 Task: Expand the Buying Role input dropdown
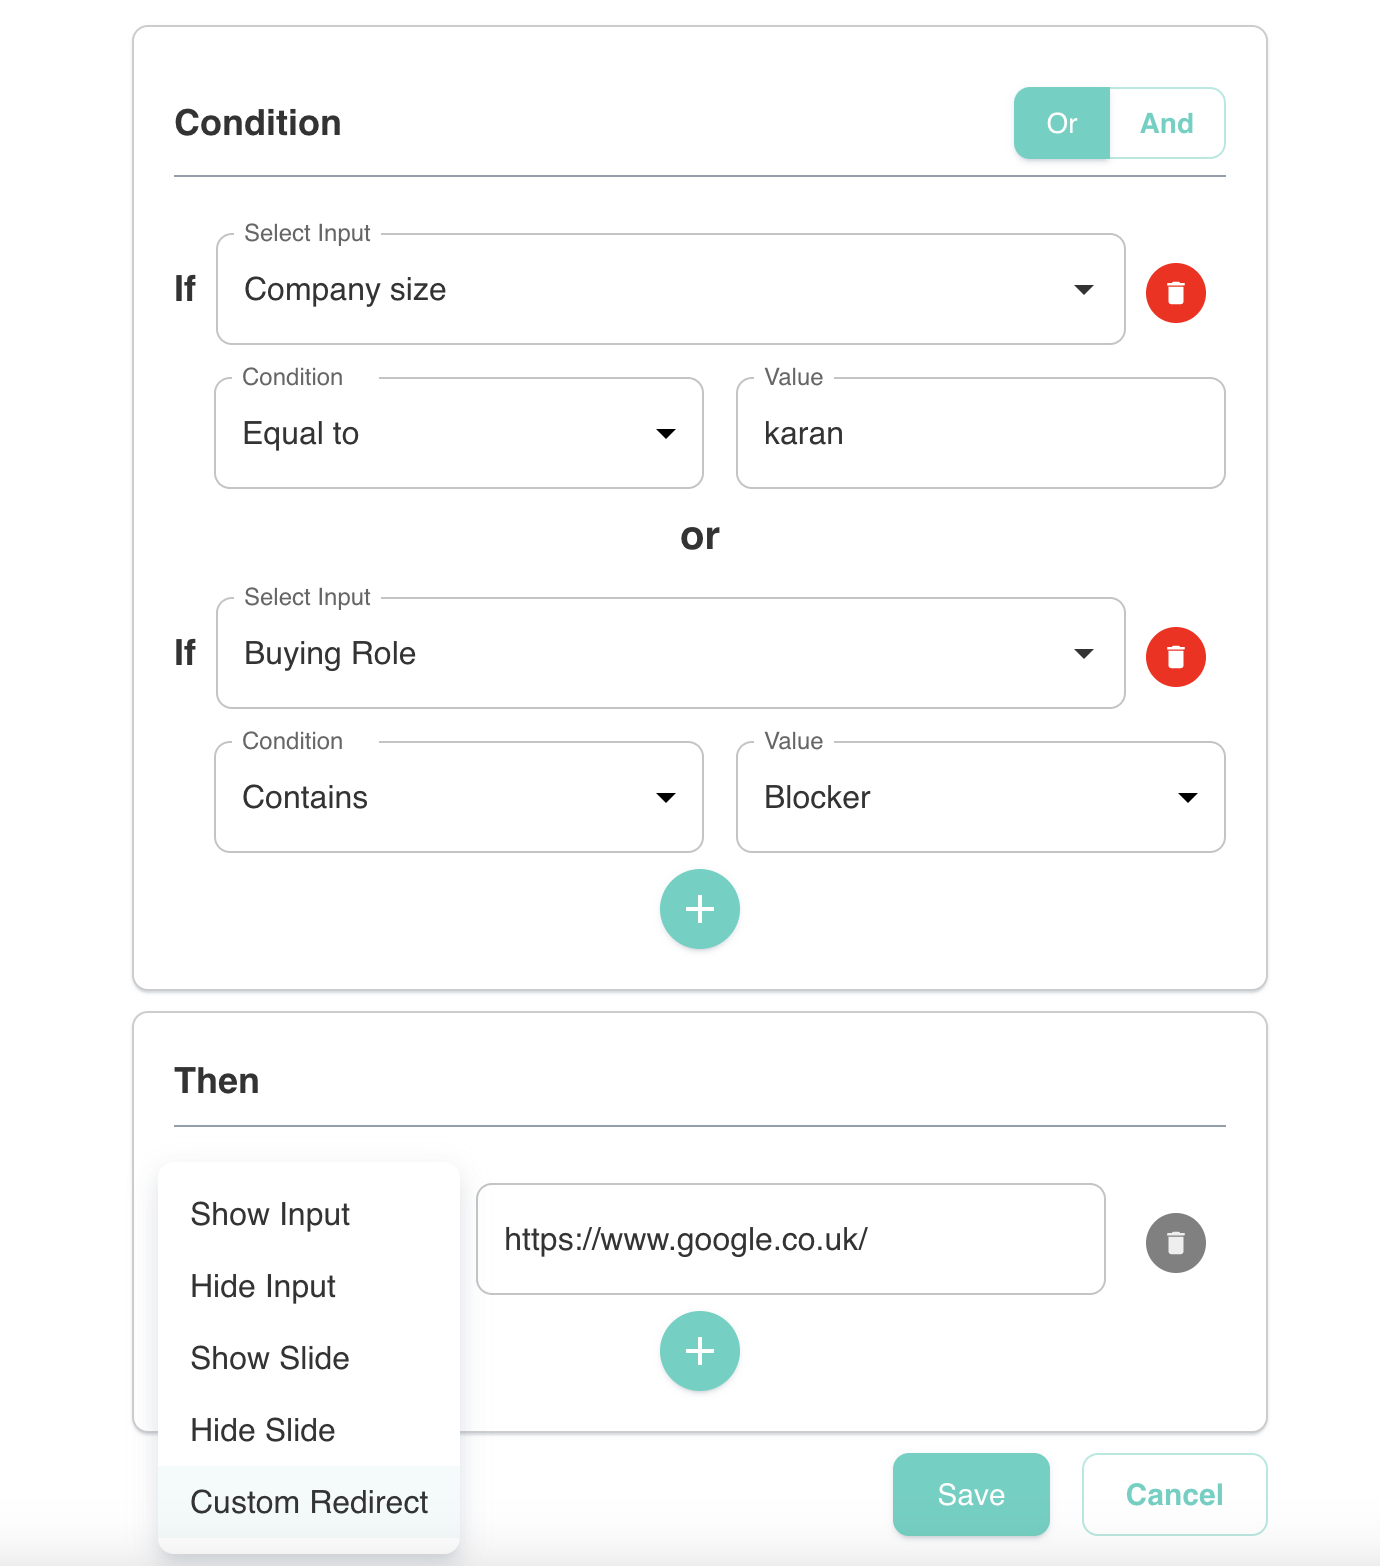coord(670,653)
